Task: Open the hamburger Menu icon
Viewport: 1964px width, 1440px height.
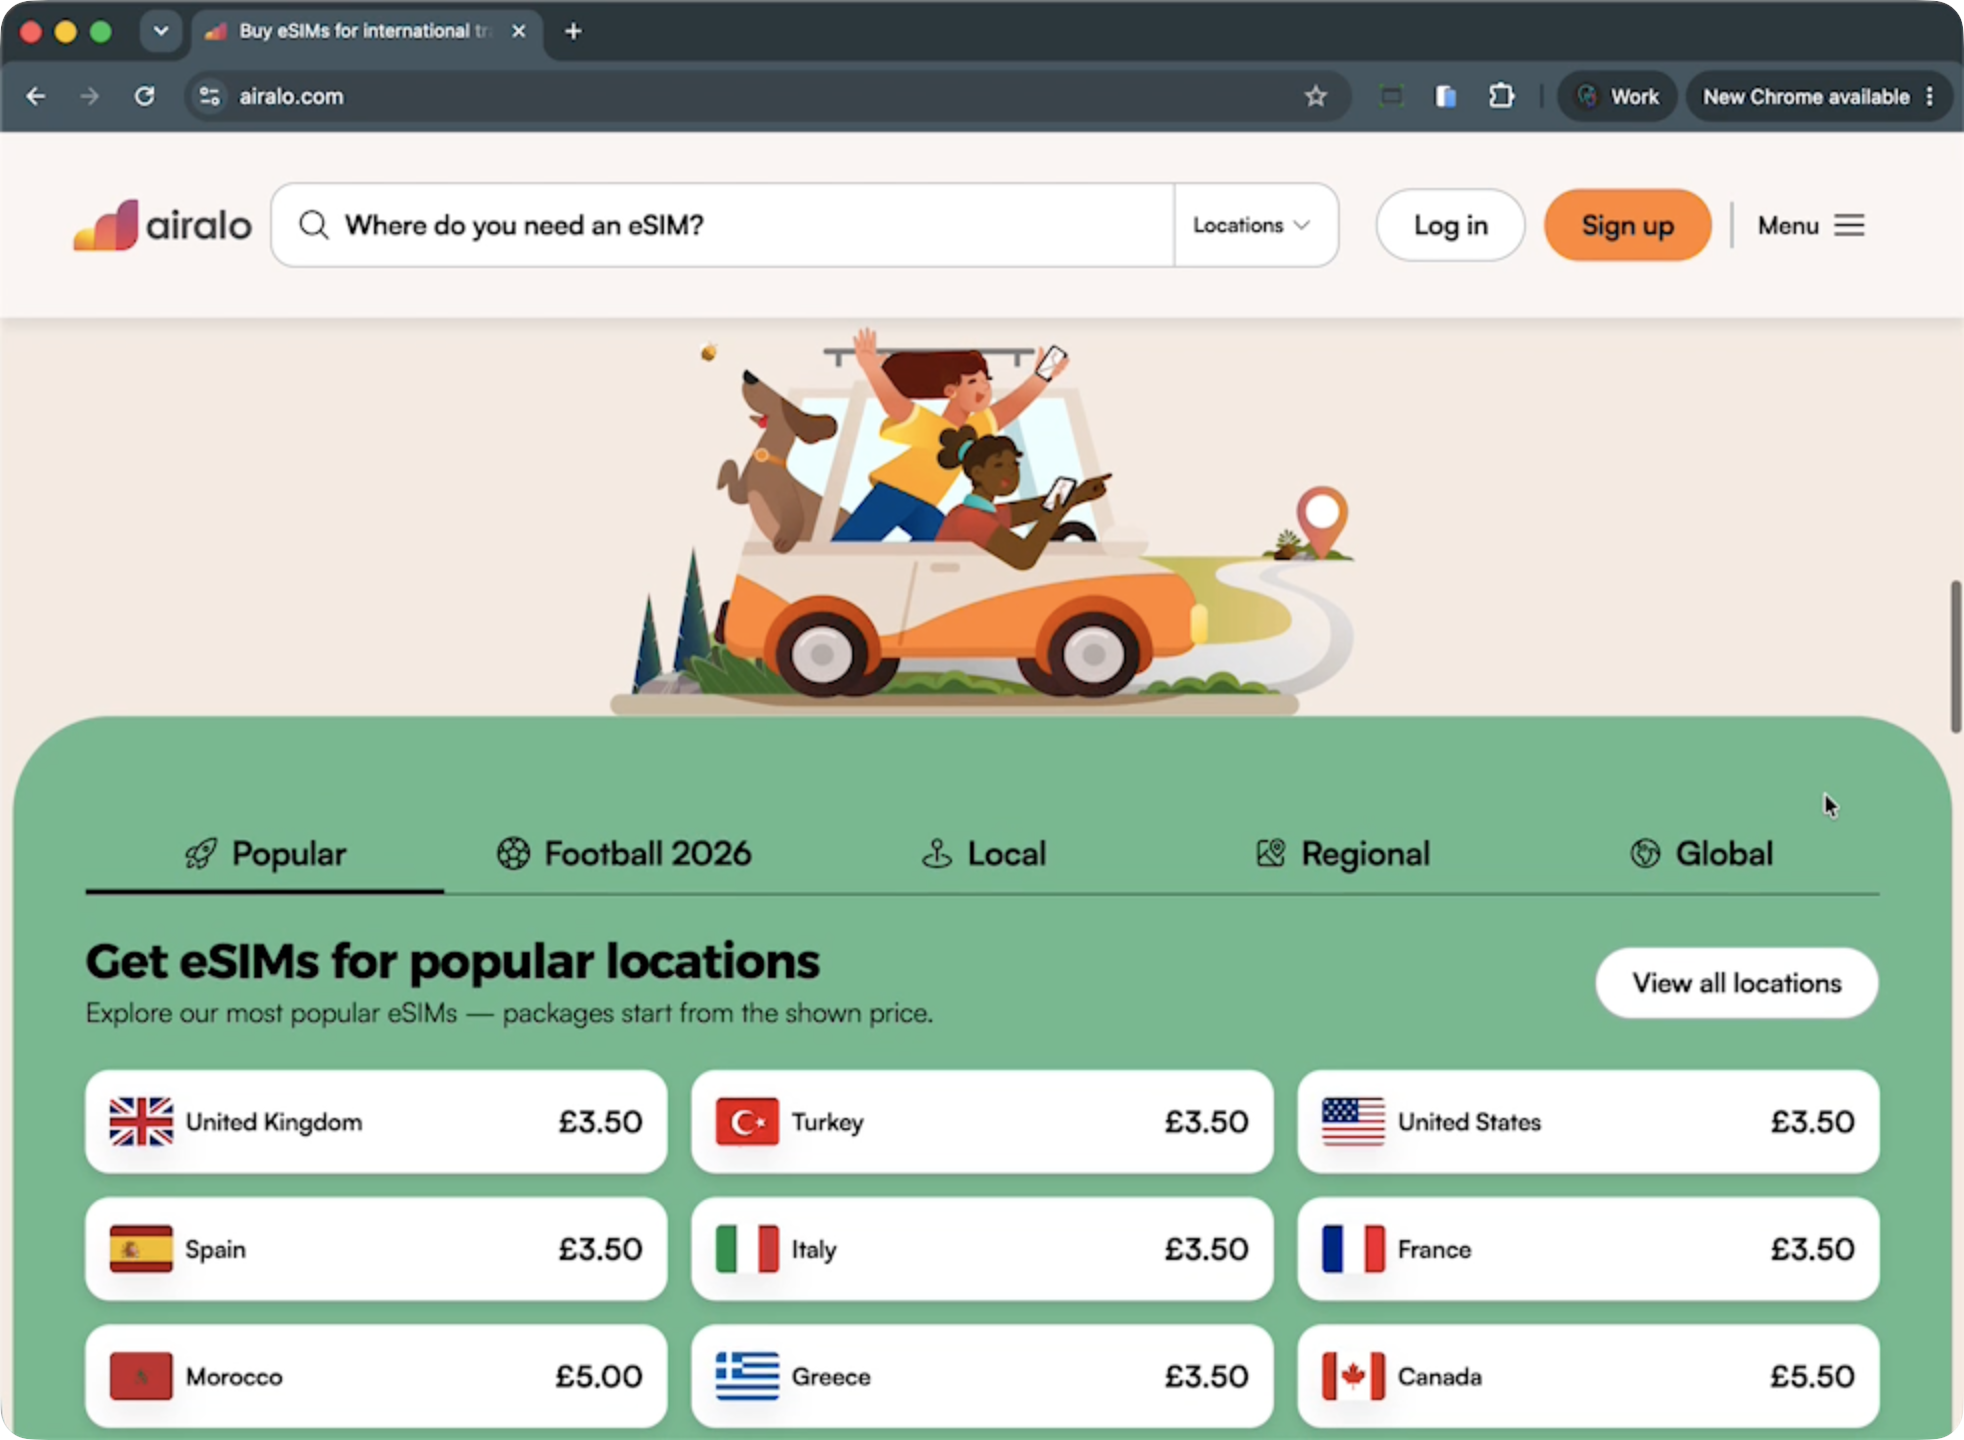Action: coord(1850,225)
